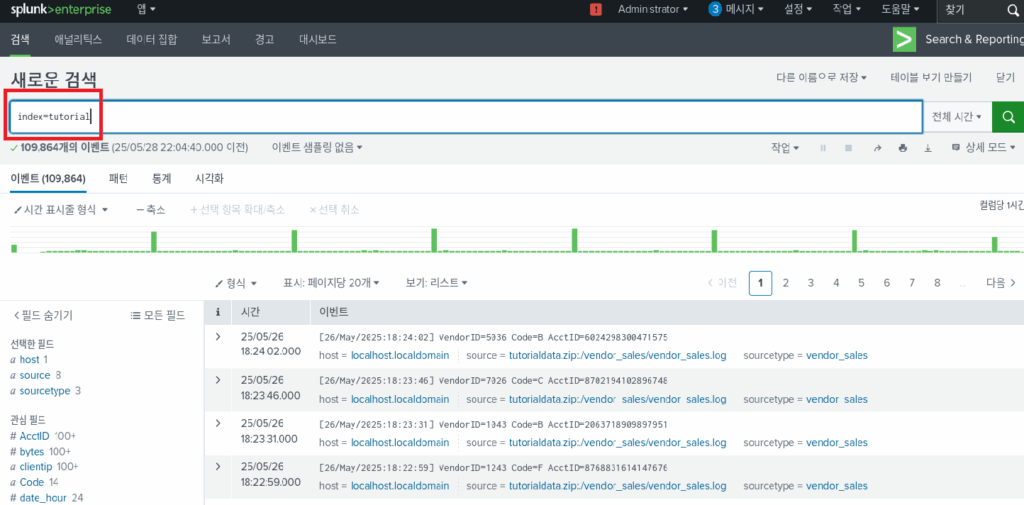Click the blue messages count badge

point(716,9)
